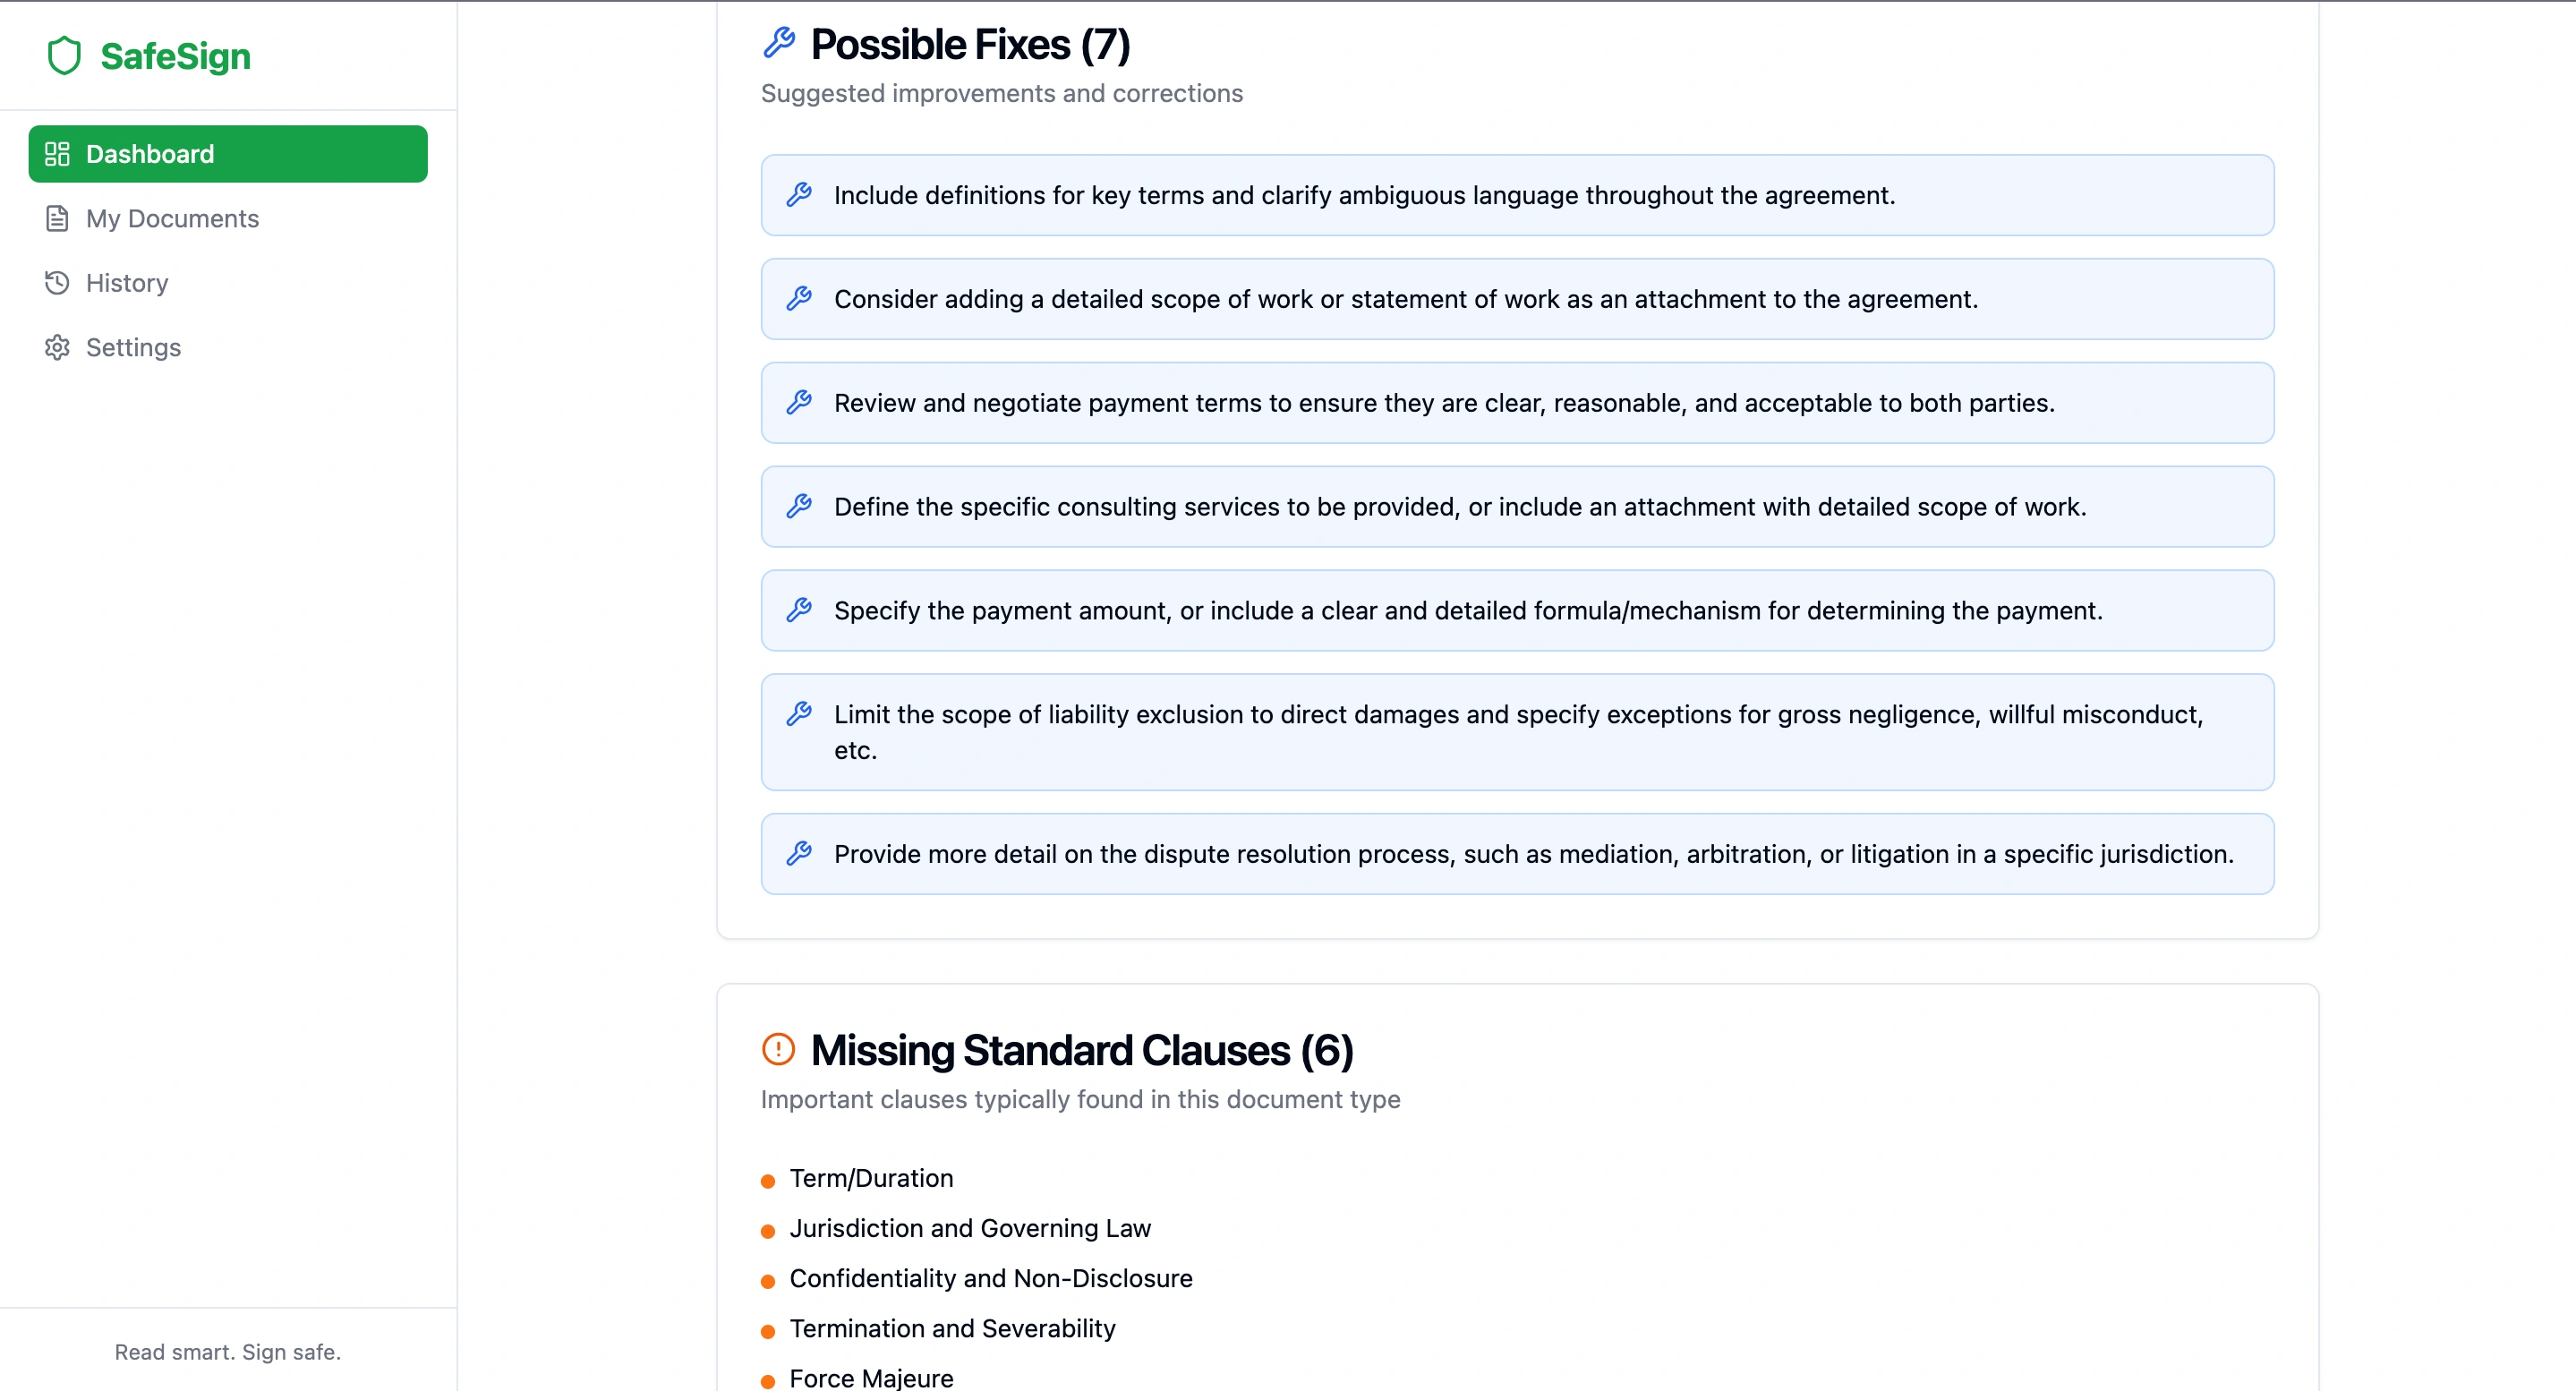The image size is (2576, 1391).
Task: Click the My Documents file icon
Action: click(57, 218)
